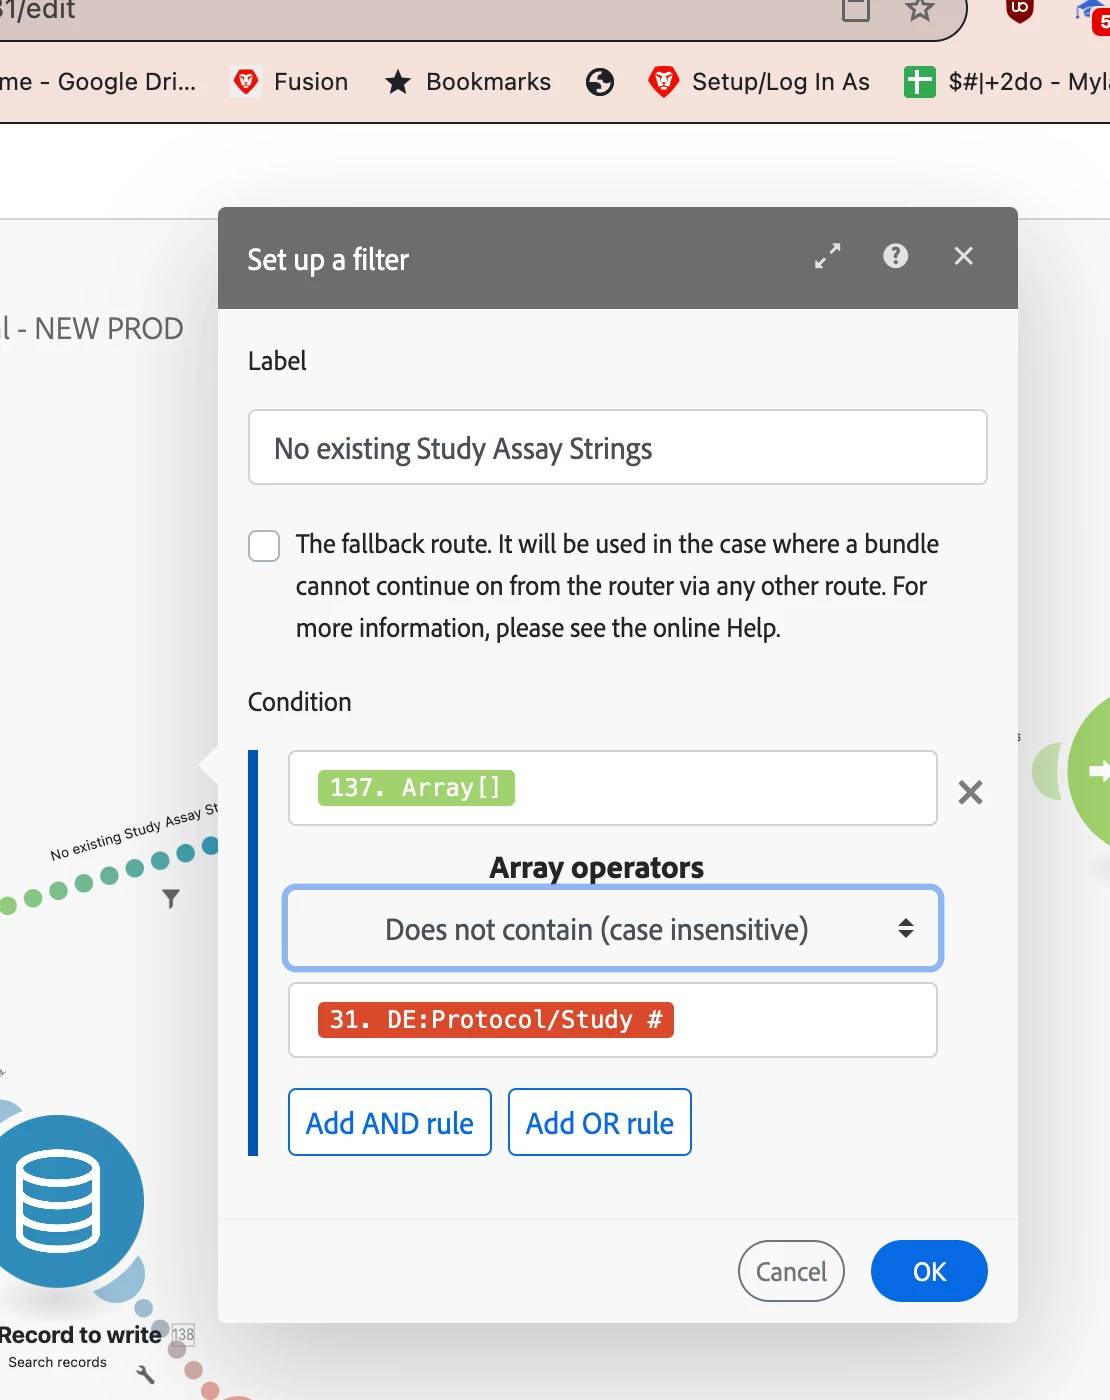Click the Label input field
1110x1400 pixels.
click(x=617, y=447)
